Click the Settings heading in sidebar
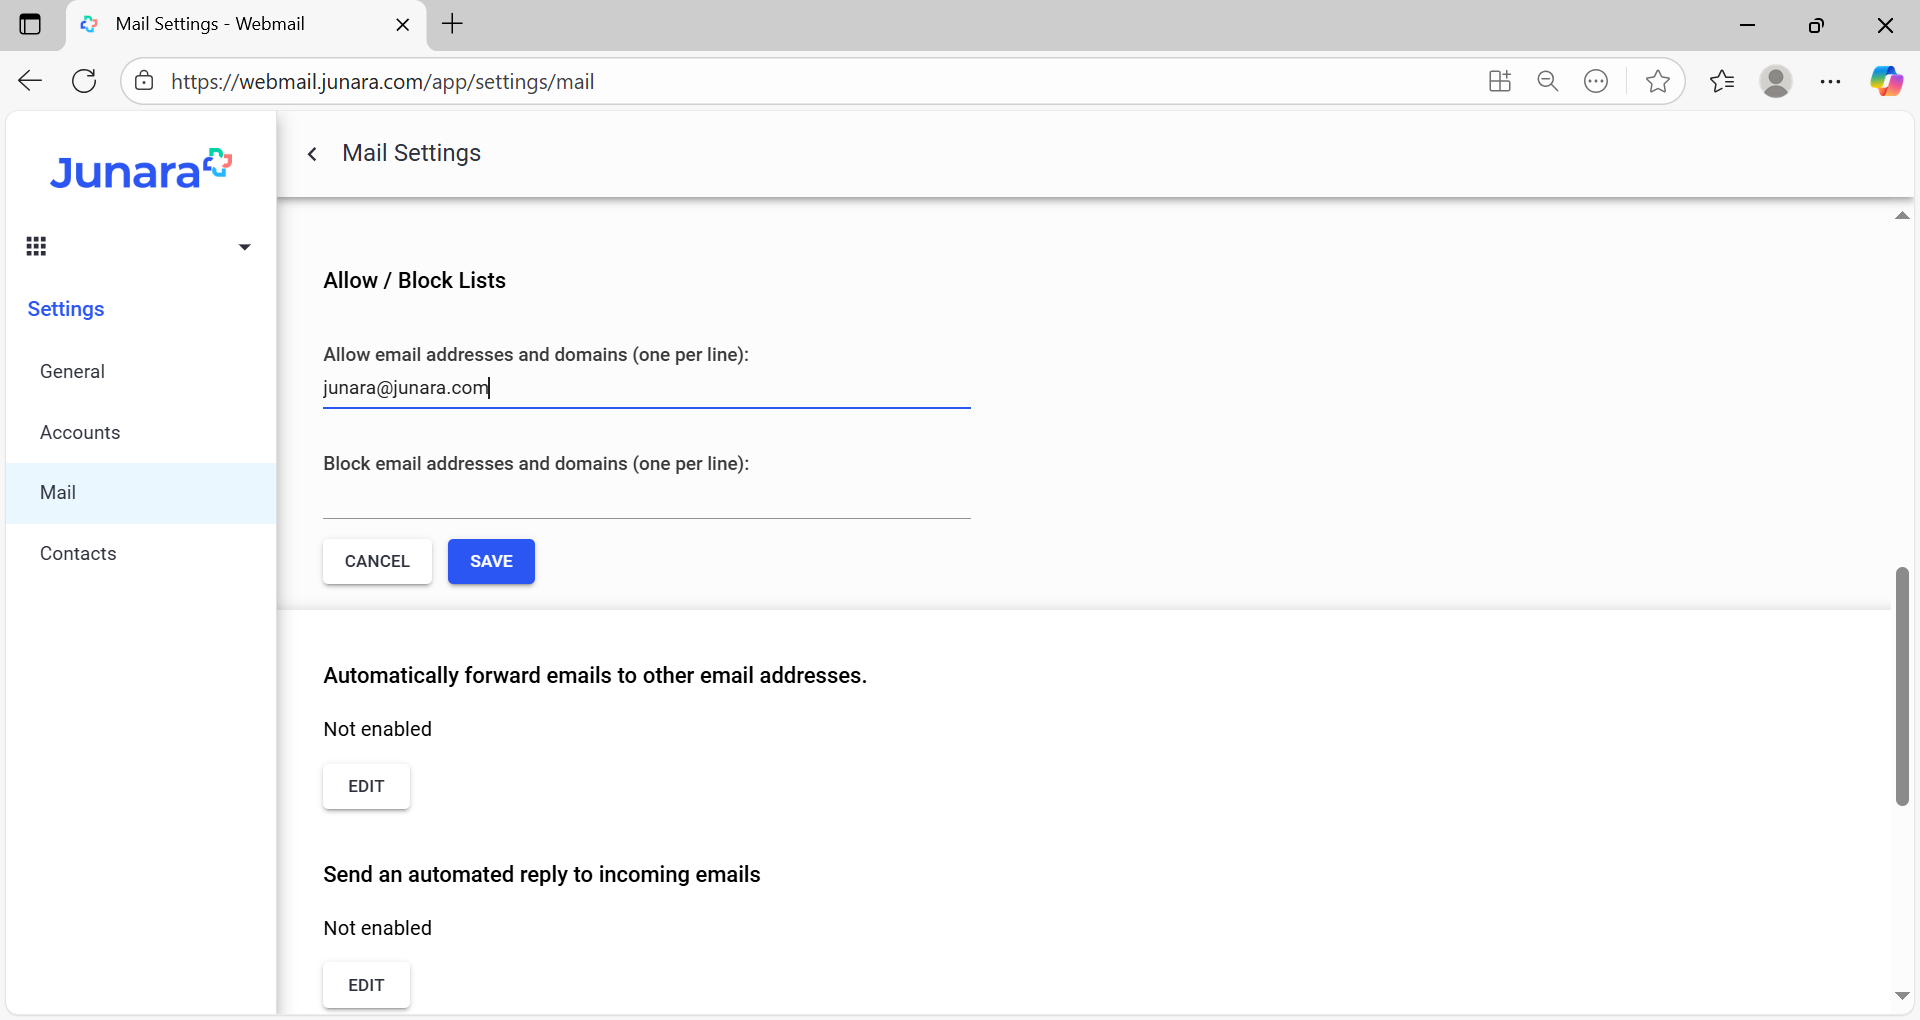 tap(66, 309)
